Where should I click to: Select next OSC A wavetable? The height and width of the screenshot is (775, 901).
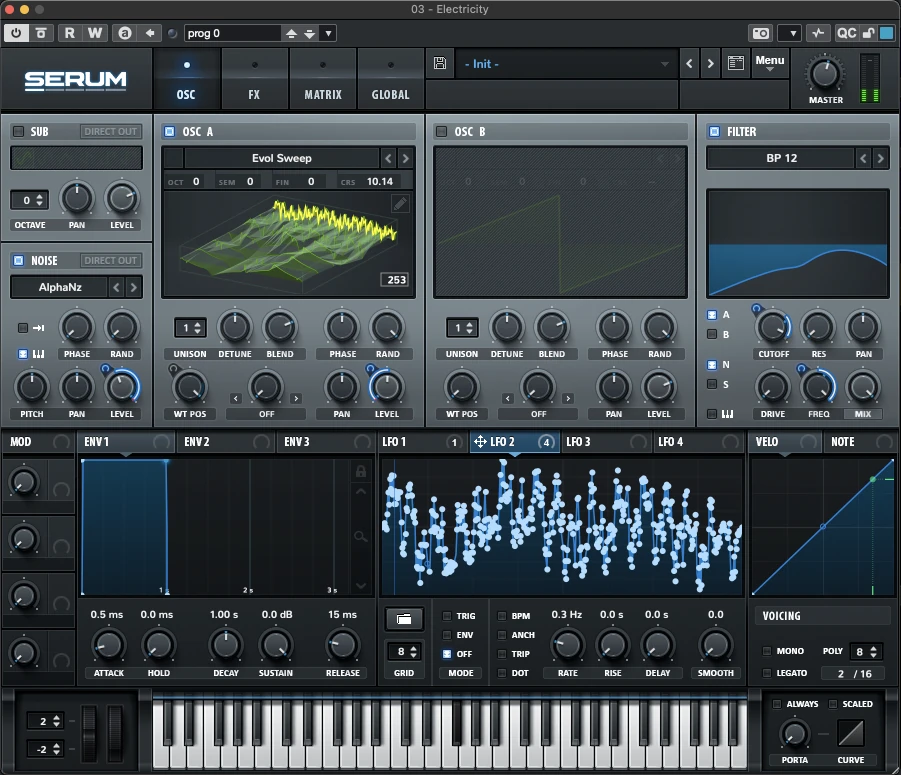pos(406,158)
